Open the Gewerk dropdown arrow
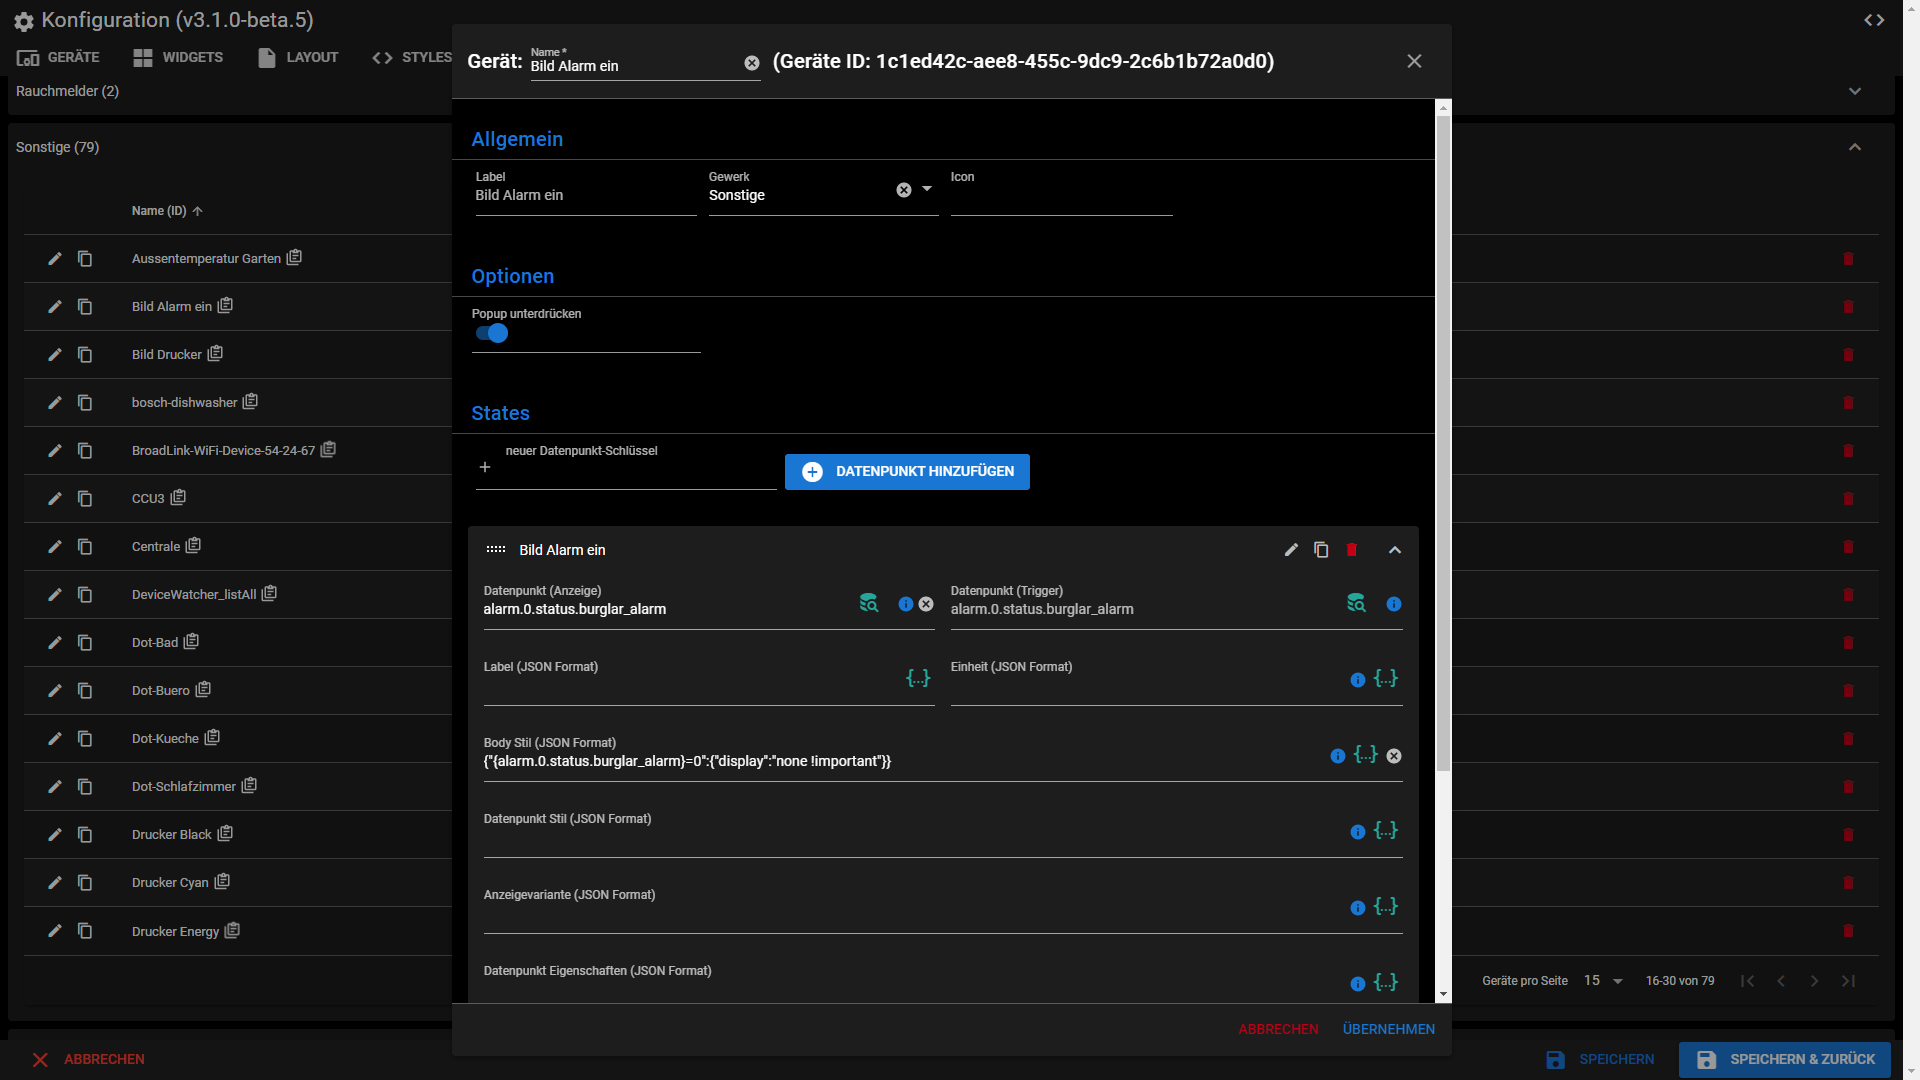This screenshot has width=1920, height=1080. (927, 189)
